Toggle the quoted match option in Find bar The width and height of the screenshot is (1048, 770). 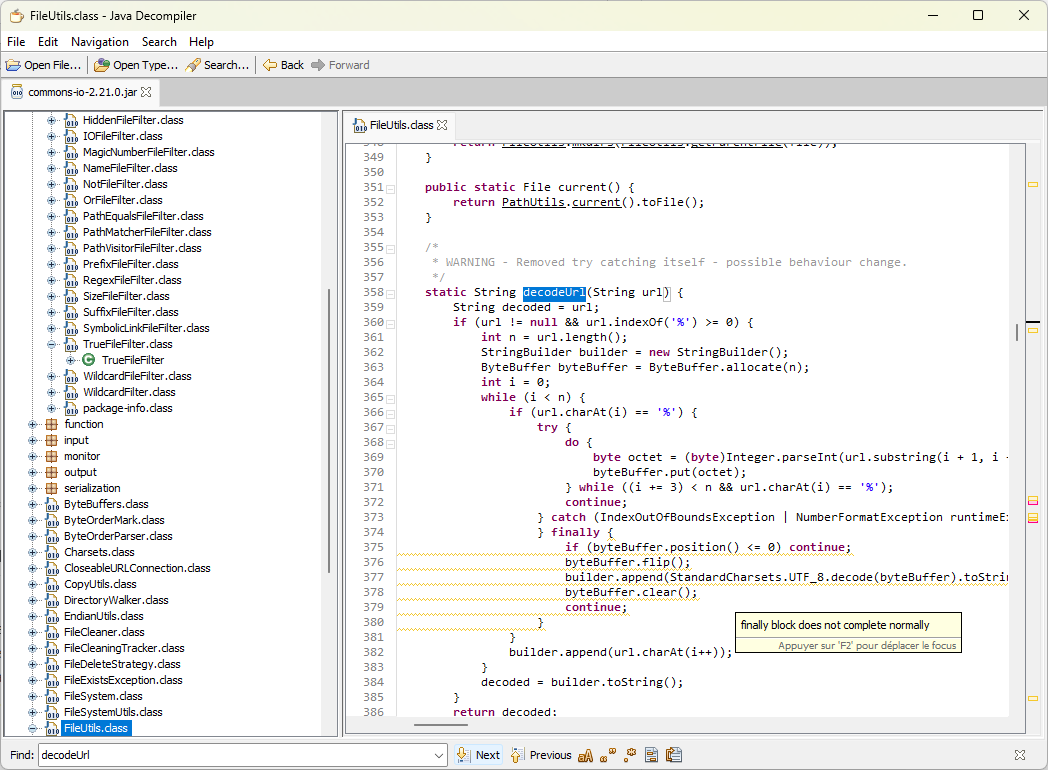(608, 755)
